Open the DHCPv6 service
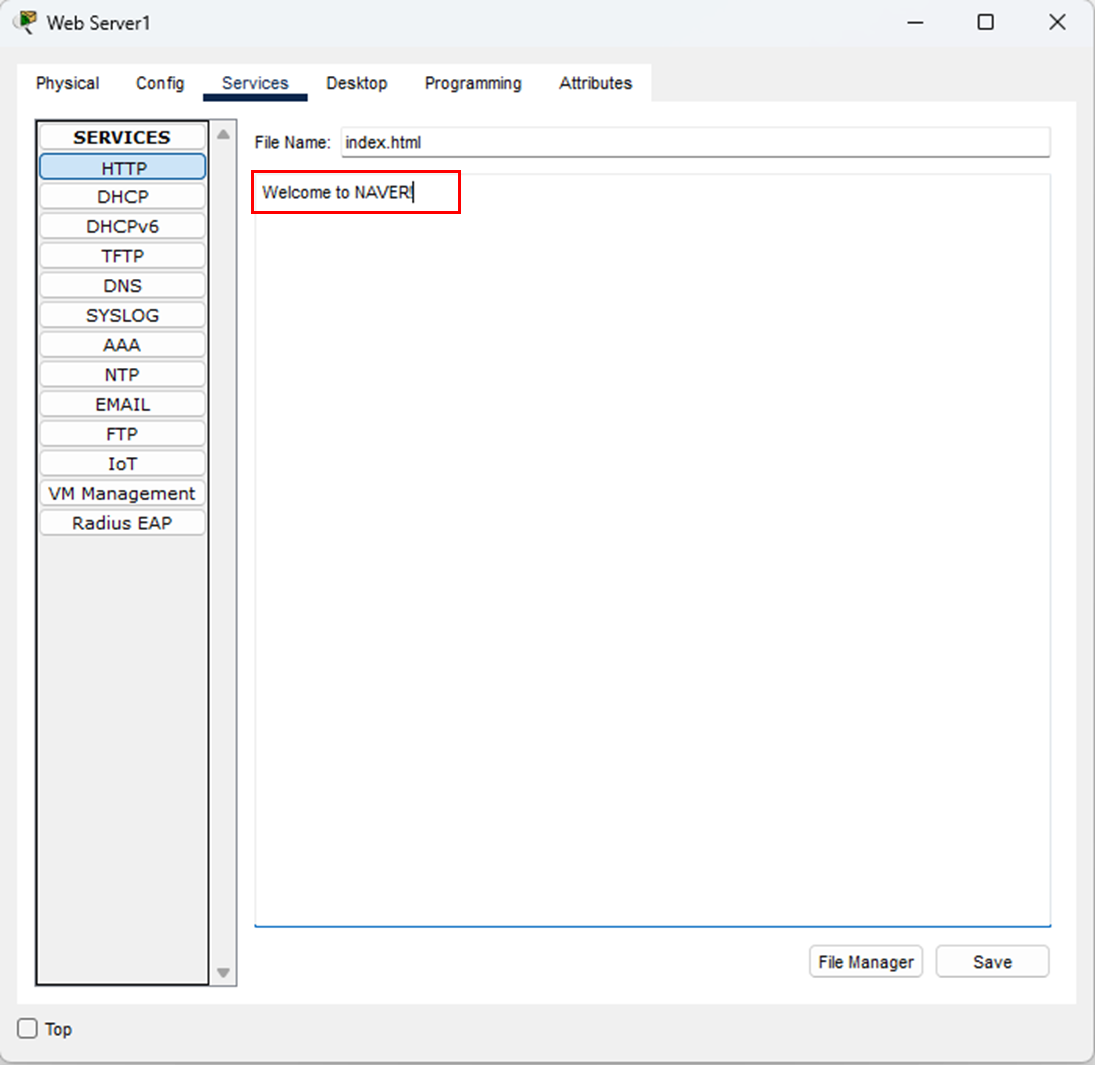This screenshot has width=1095, height=1065. coord(123,226)
